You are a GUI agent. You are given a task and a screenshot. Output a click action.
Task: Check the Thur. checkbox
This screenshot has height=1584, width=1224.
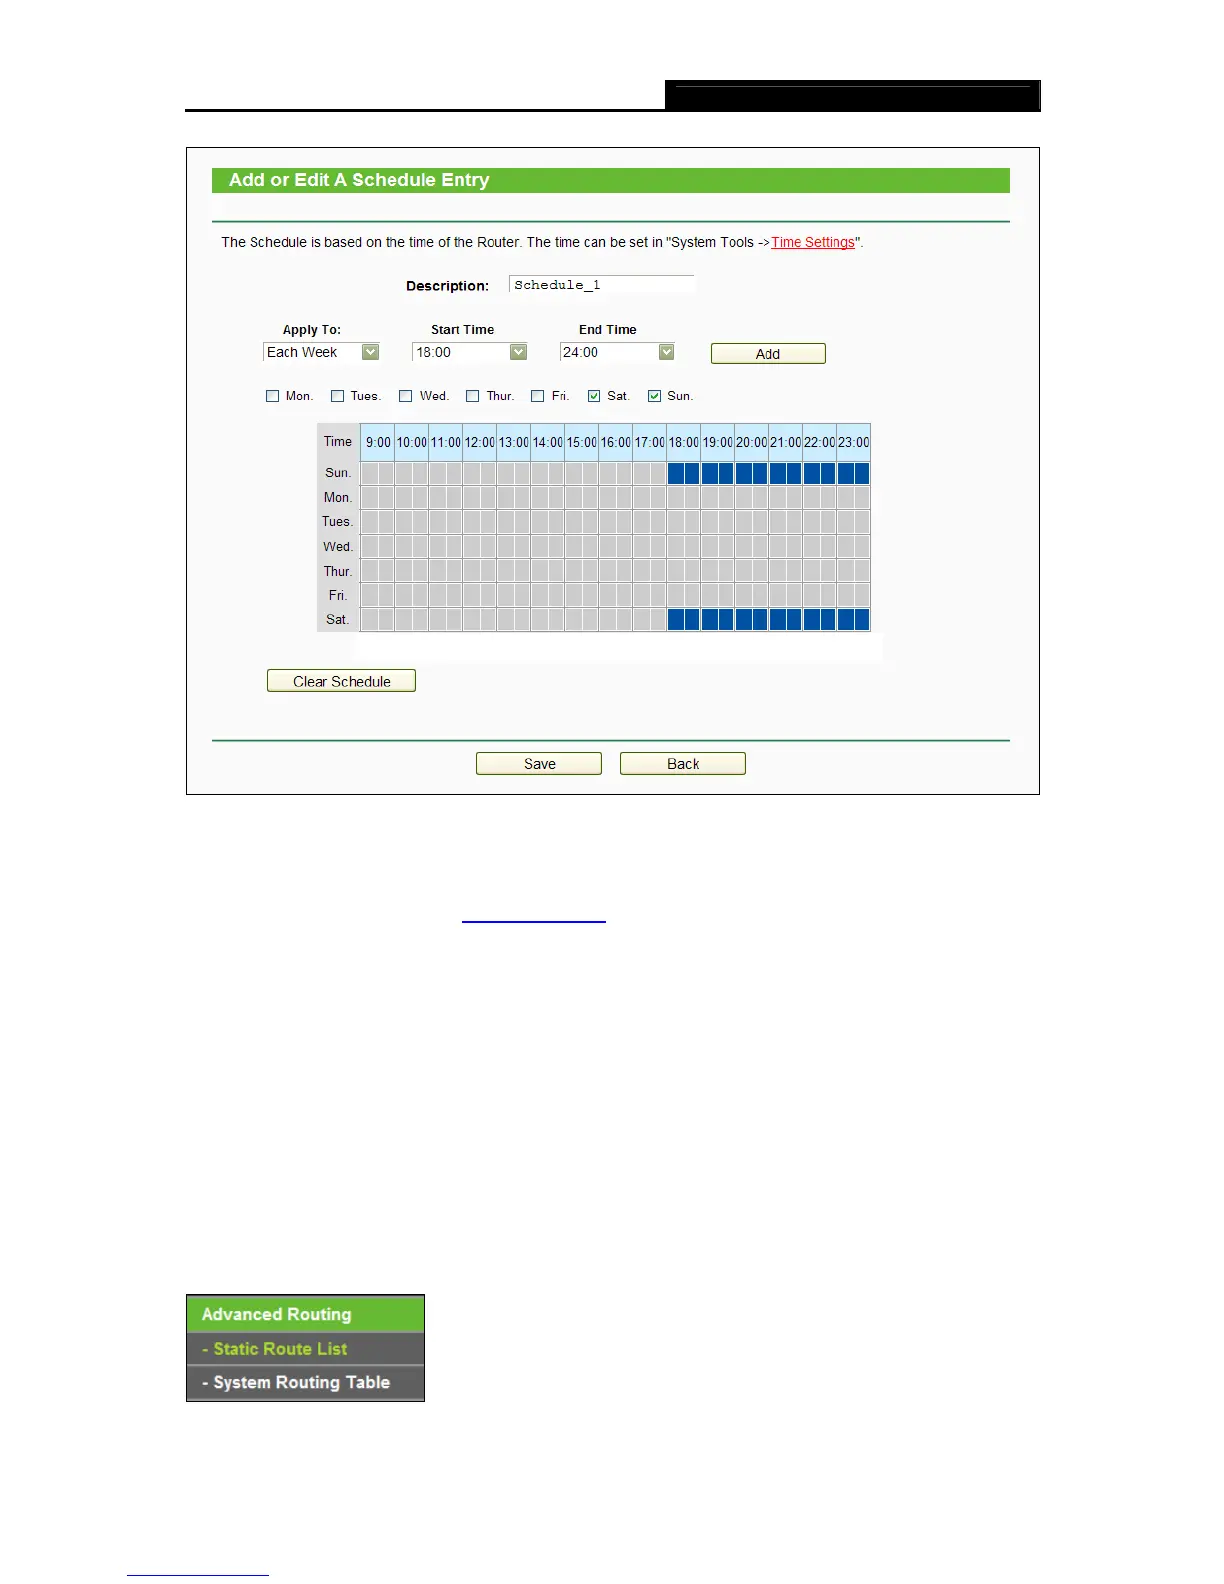(473, 396)
